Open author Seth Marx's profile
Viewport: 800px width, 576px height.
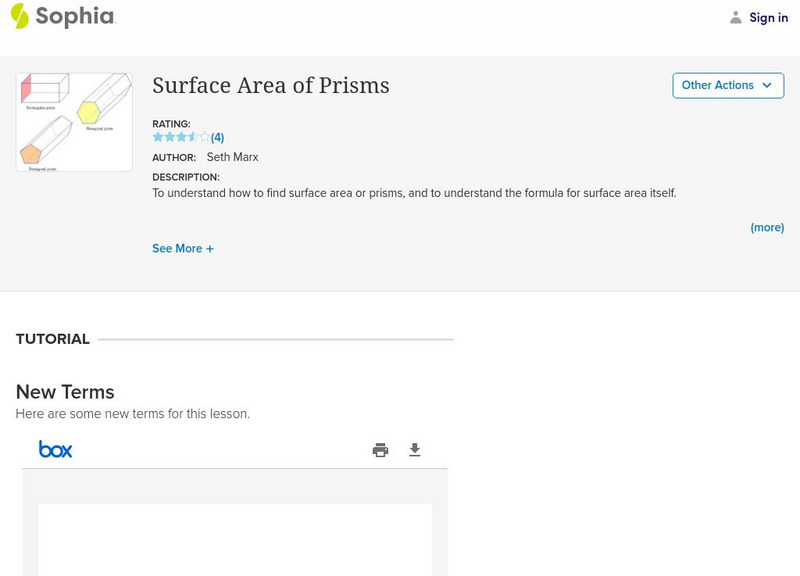click(232, 157)
